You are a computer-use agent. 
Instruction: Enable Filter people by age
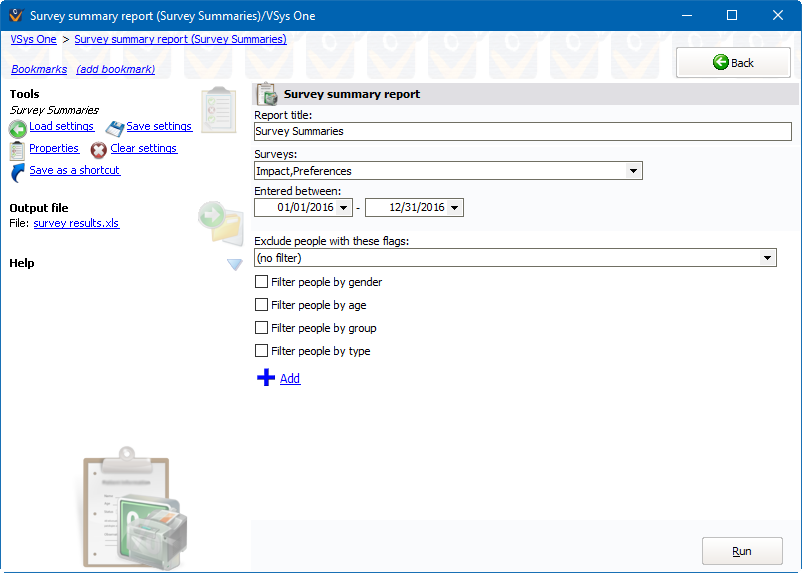pos(261,304)
